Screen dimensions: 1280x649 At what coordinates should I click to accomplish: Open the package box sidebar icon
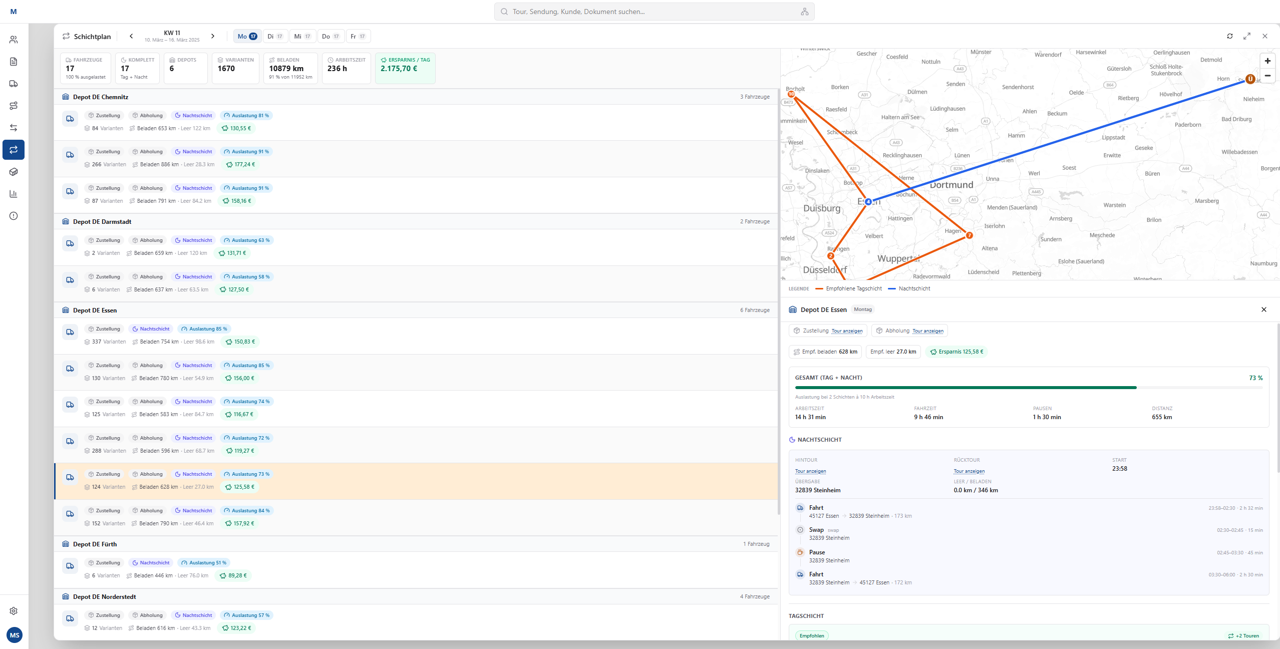[13, 172]
